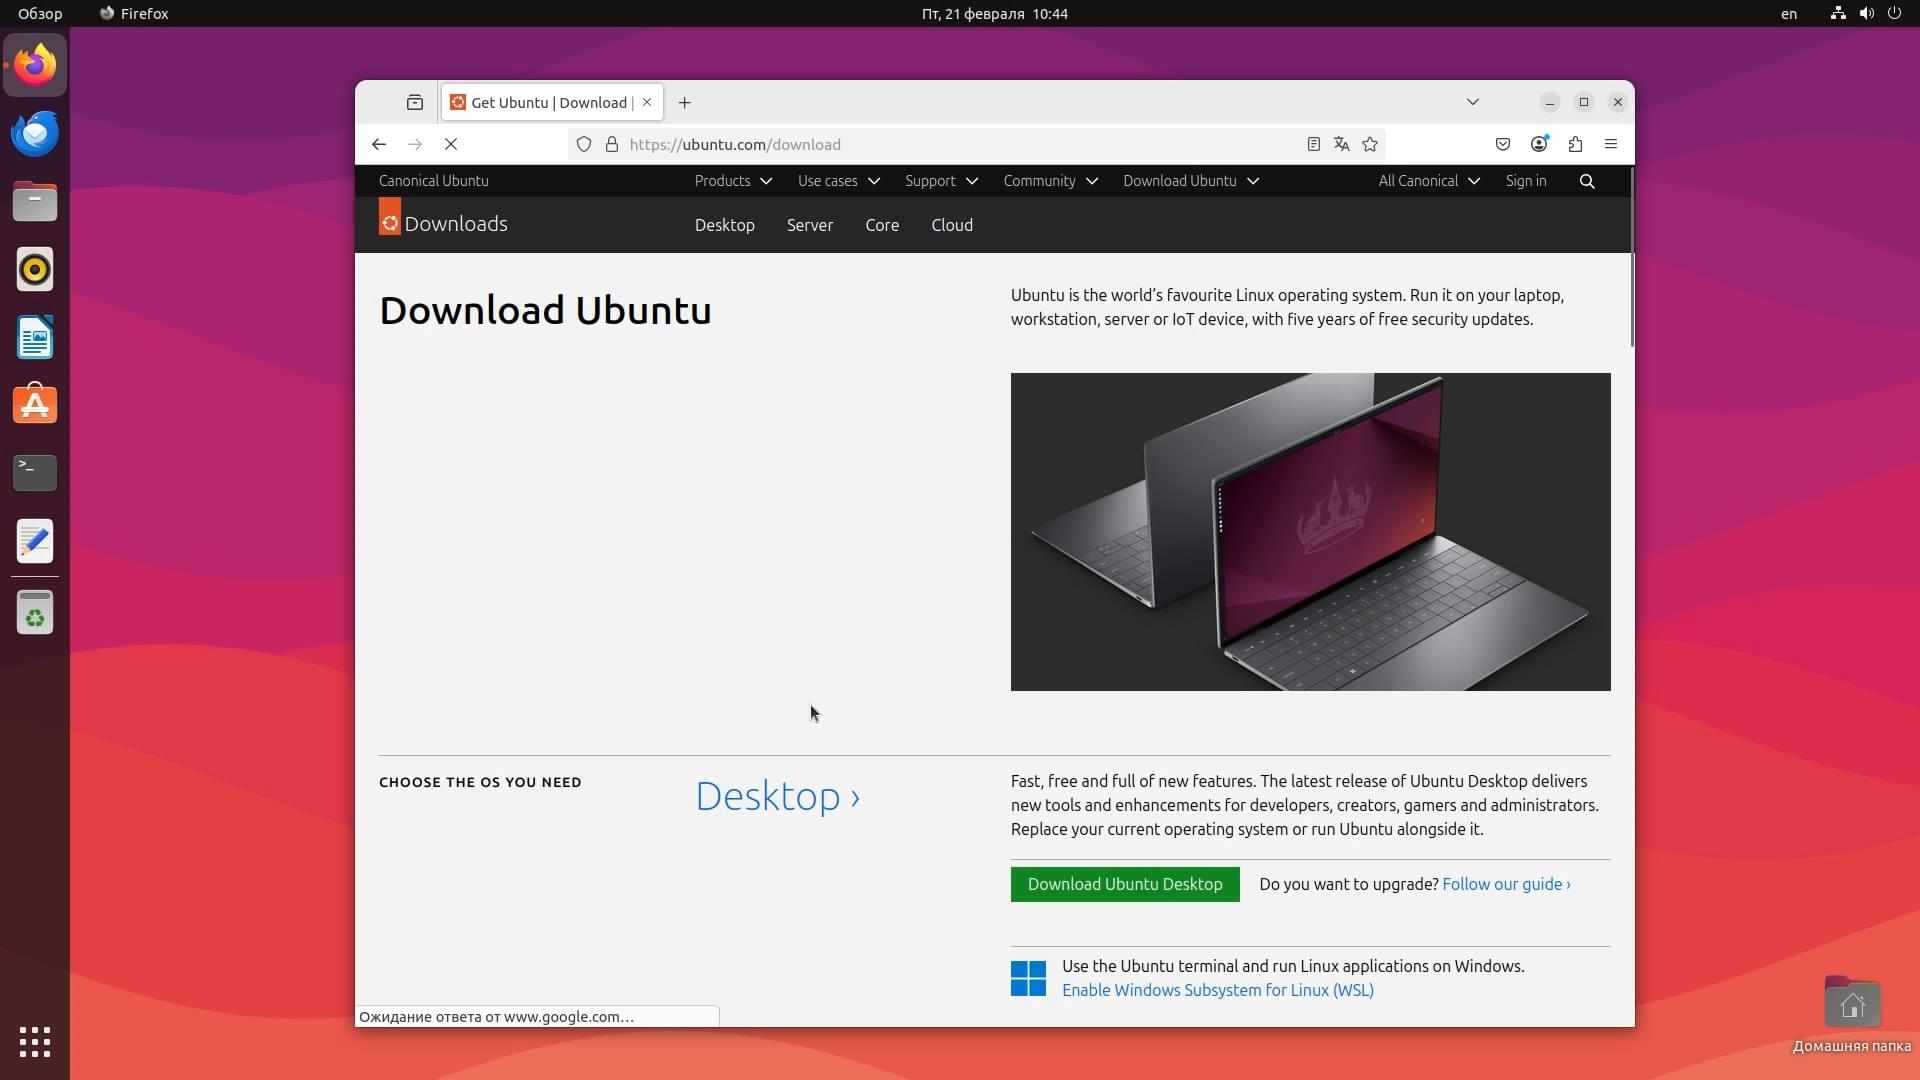
Task: Open the Домашняя папка desktop folder
Action: tap(1852, 1015)
